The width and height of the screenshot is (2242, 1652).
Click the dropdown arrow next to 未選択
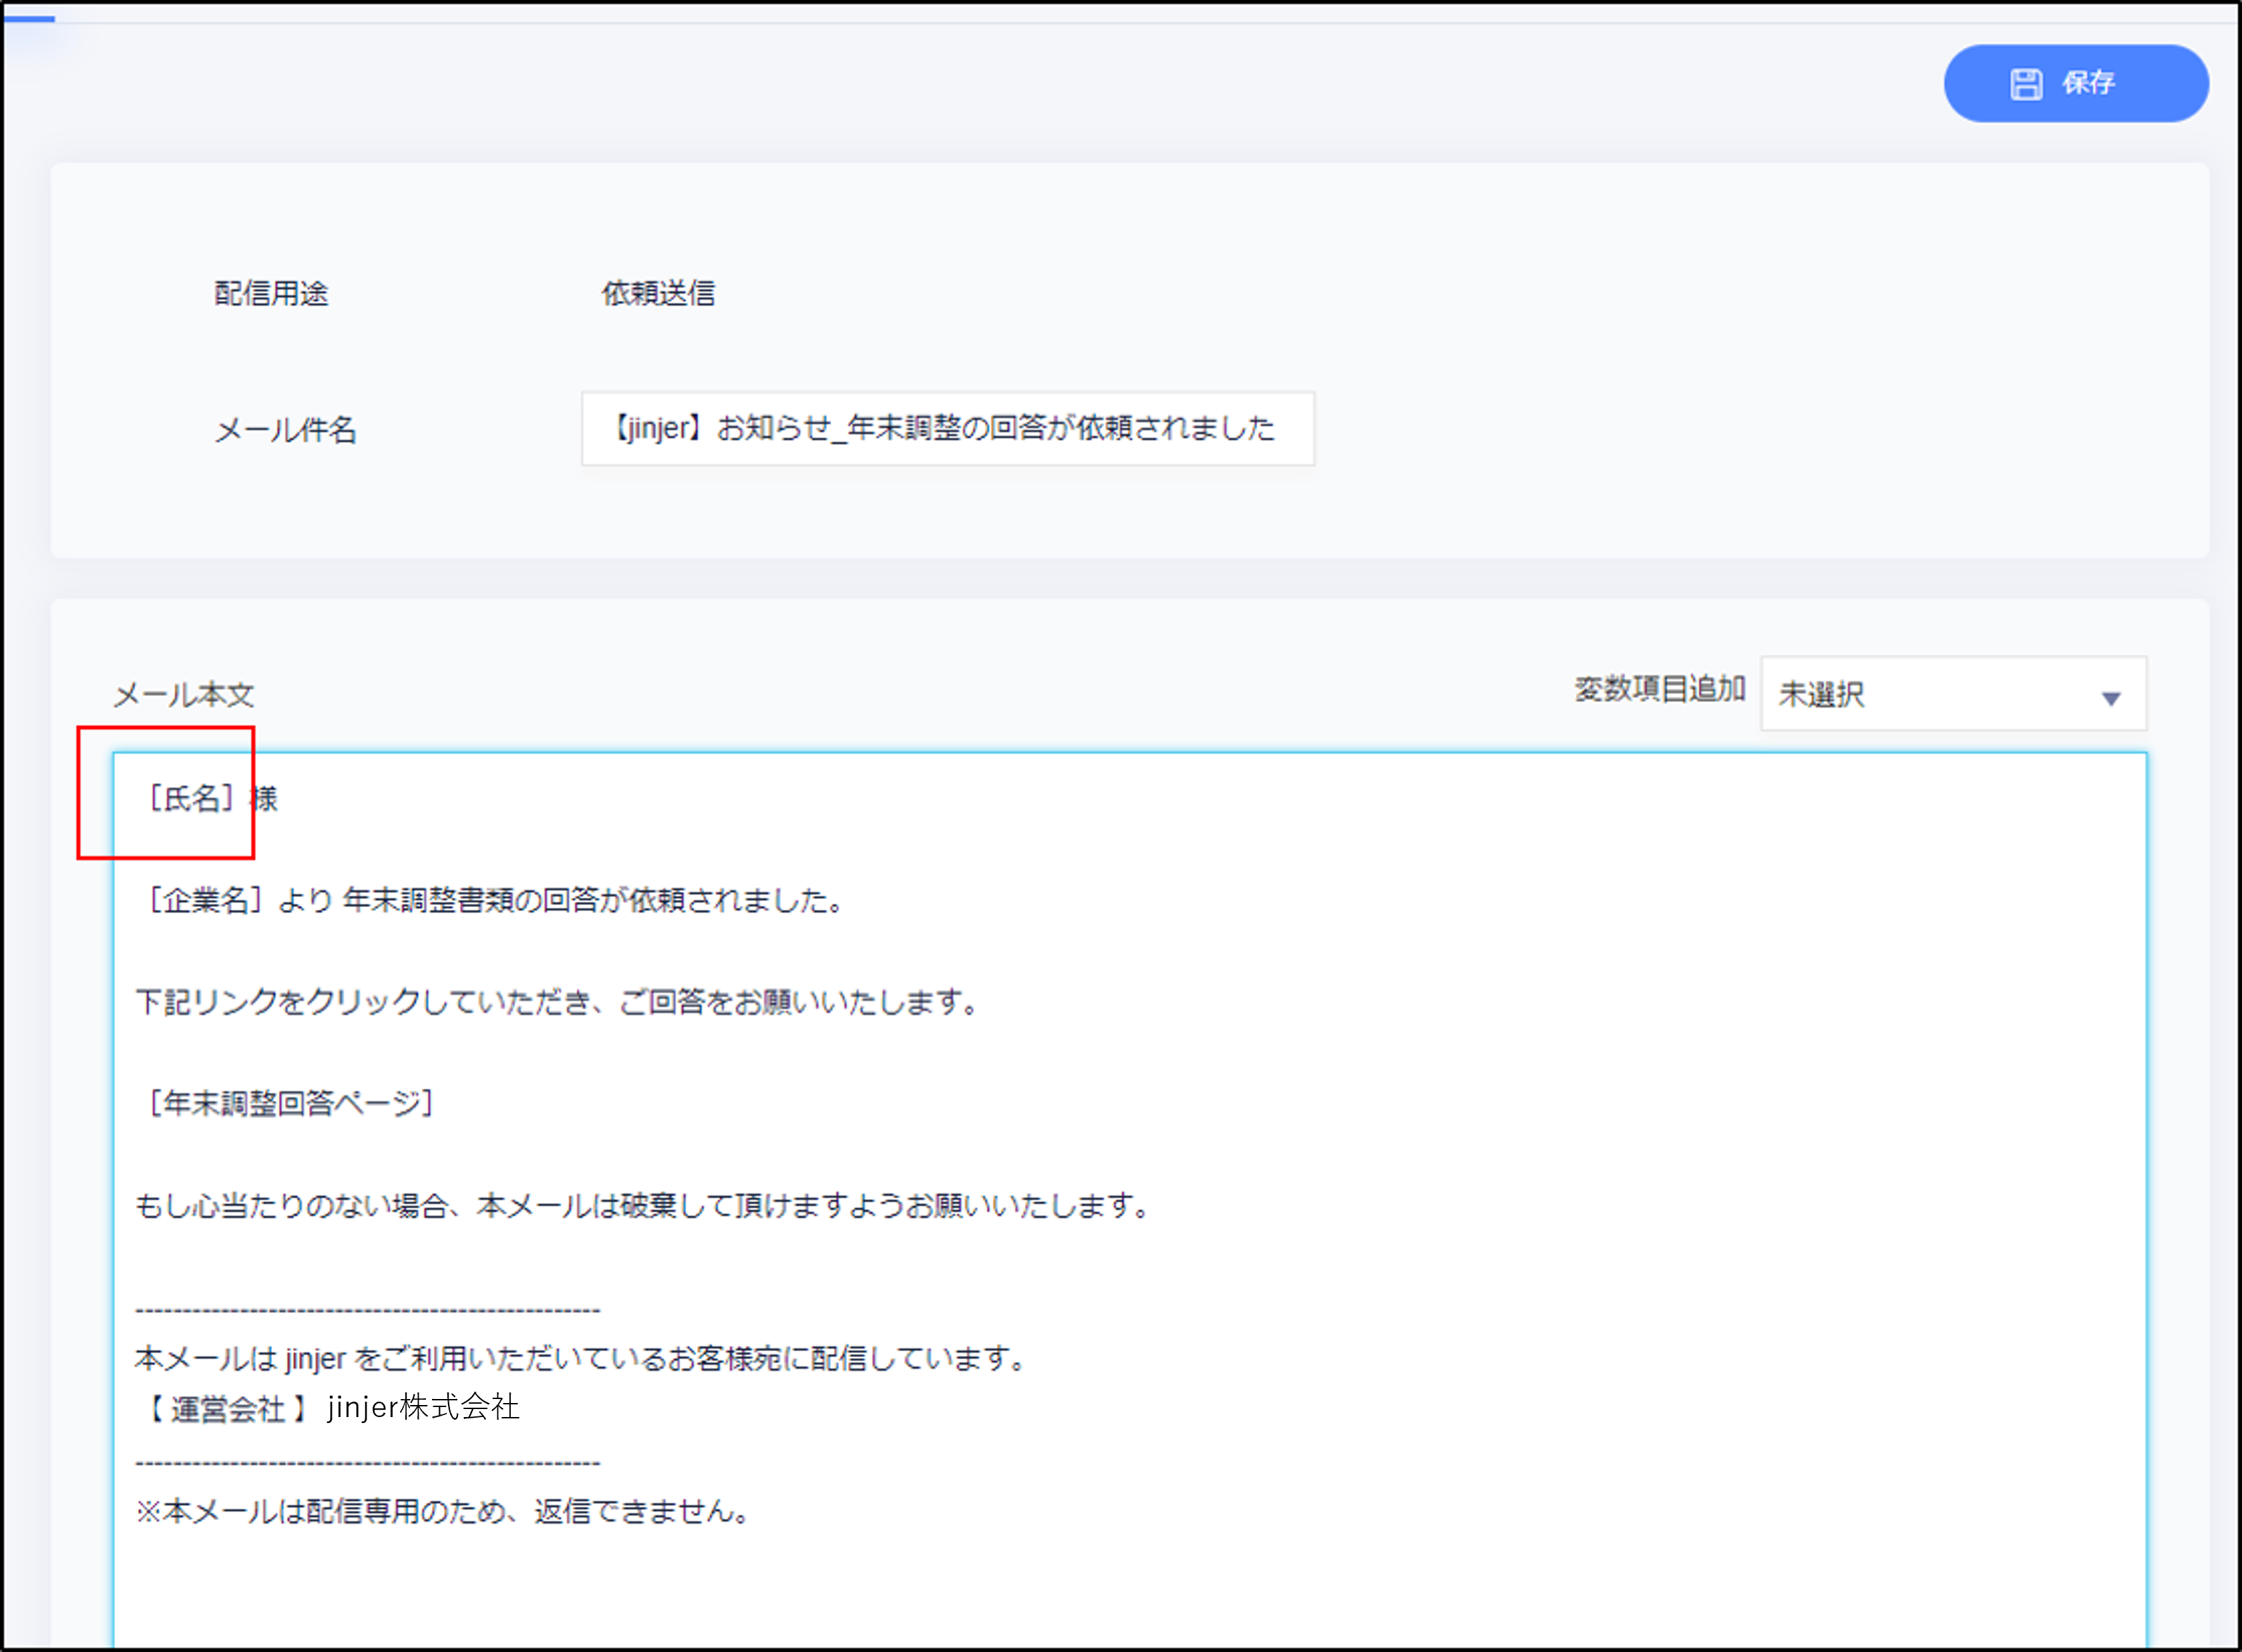(2111, 698)
